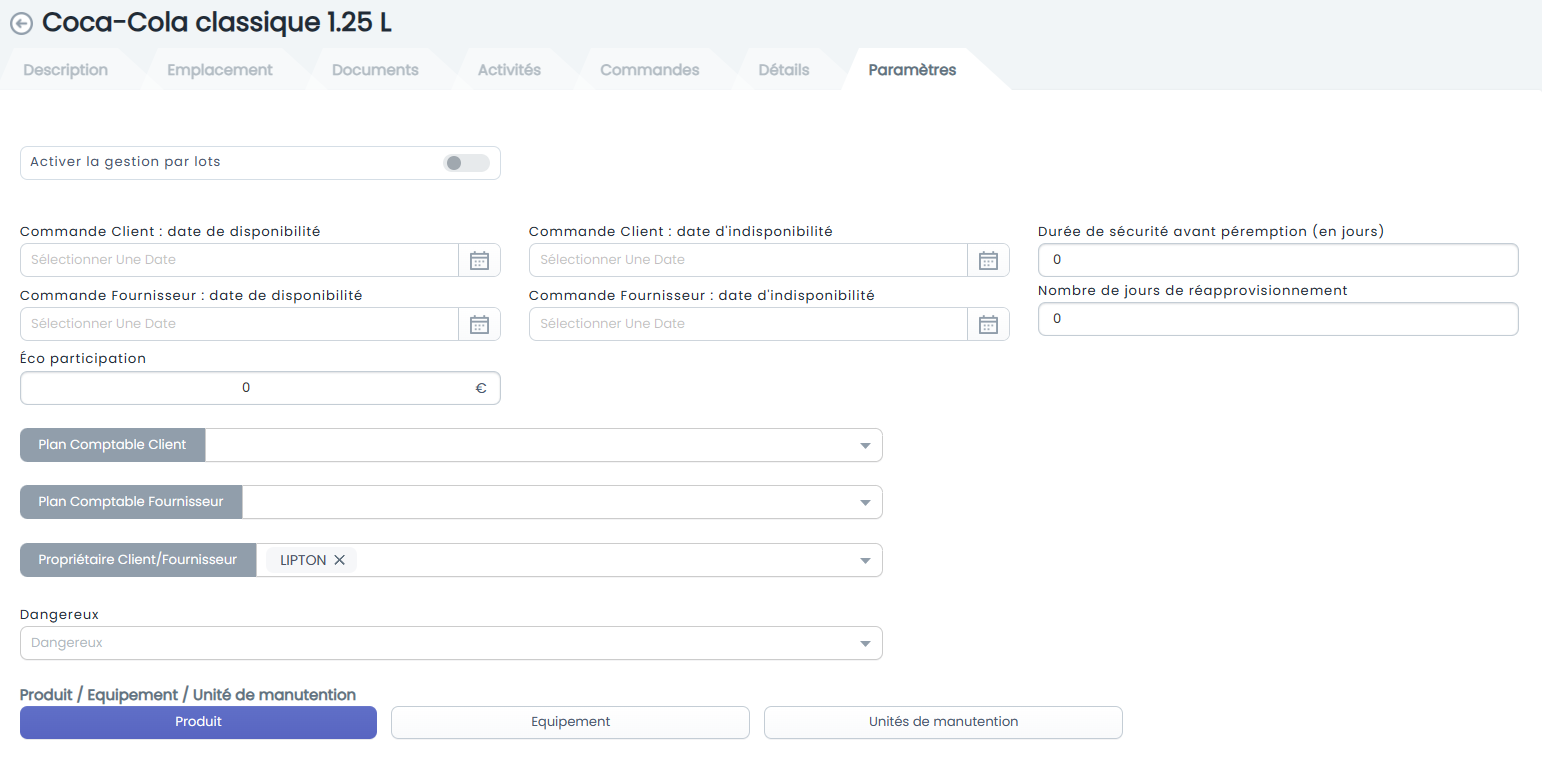Switch to the Emplacement tab
Viewport: 1542px width, 760px height.
pos(220,70)
